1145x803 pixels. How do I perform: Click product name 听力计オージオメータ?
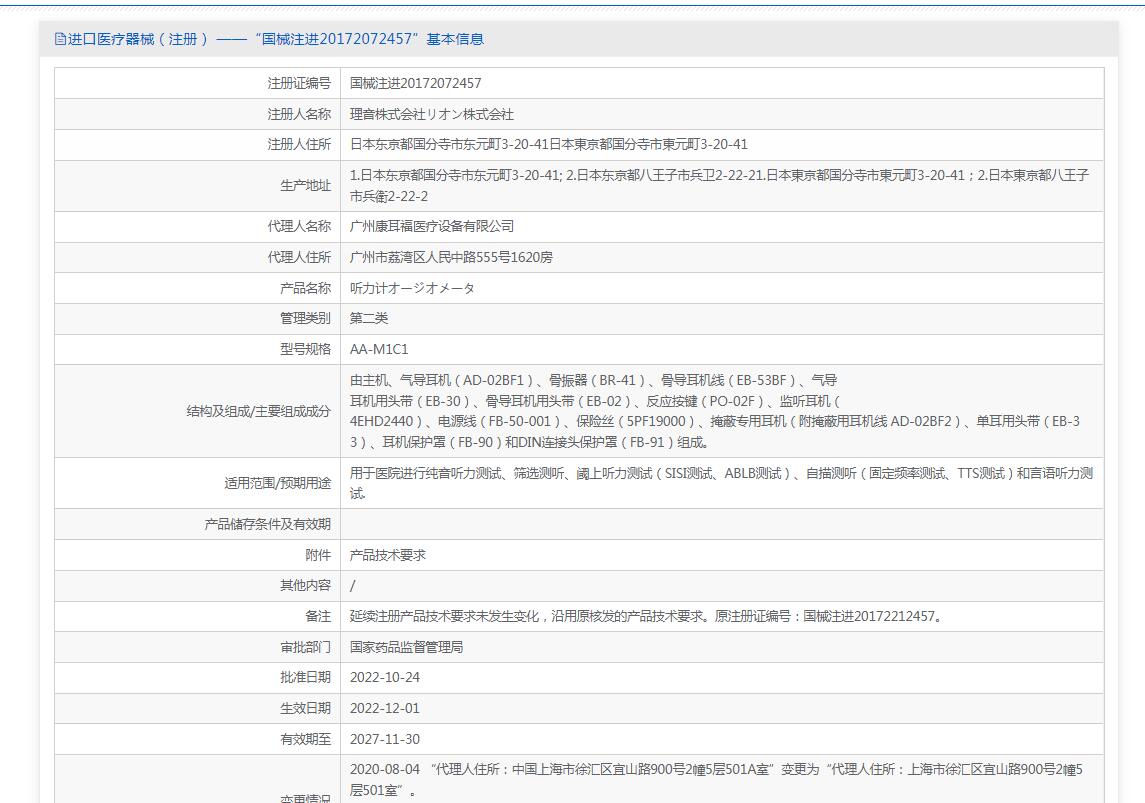point(412,288)
